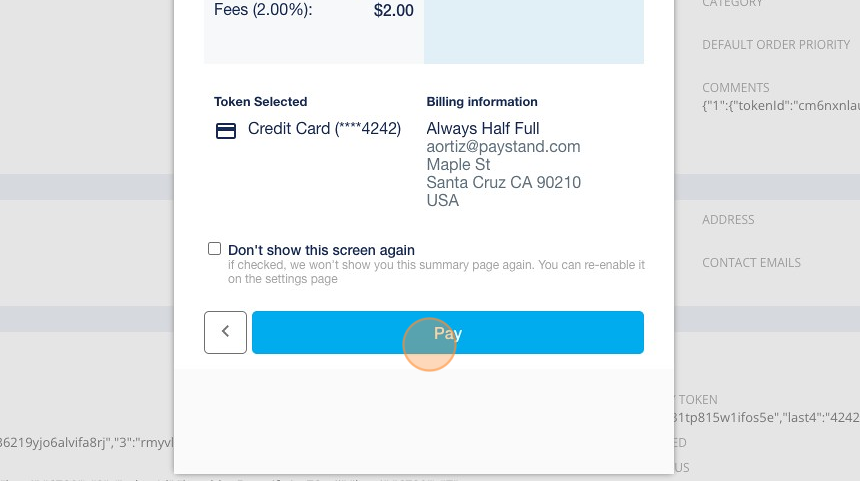Click the light blue summary panel
Screen dimensions: 860x481
(x=534, y=32)
